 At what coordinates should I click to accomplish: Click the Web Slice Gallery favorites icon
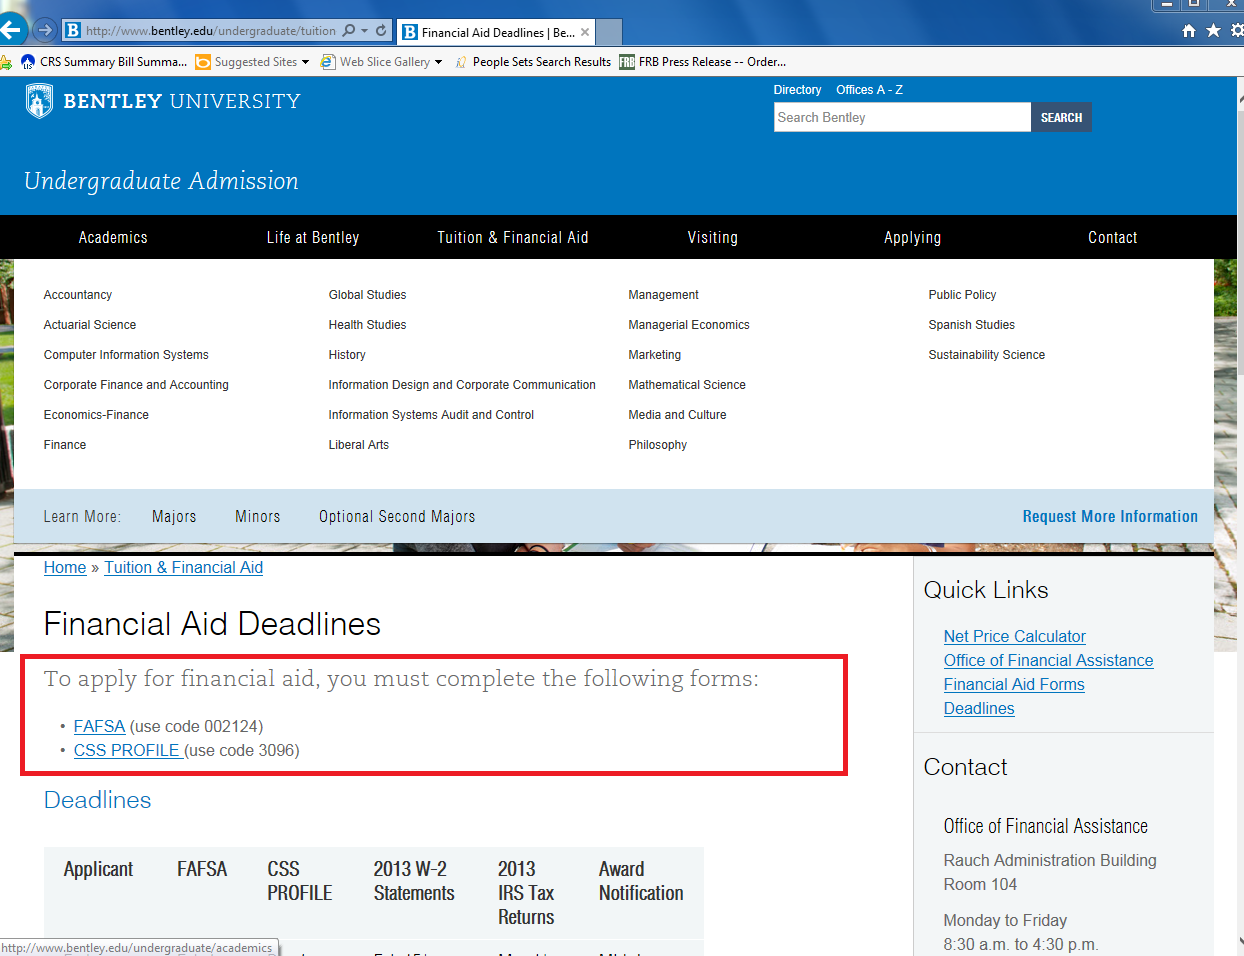coord(327,62)
